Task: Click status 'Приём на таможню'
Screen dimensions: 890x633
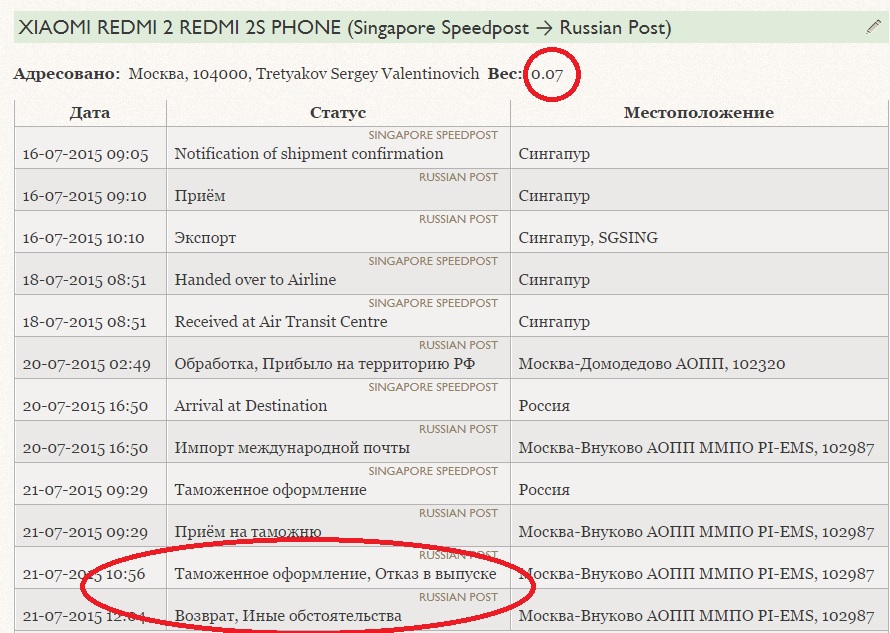Action: pyautogui.click(x=247, y=532)
